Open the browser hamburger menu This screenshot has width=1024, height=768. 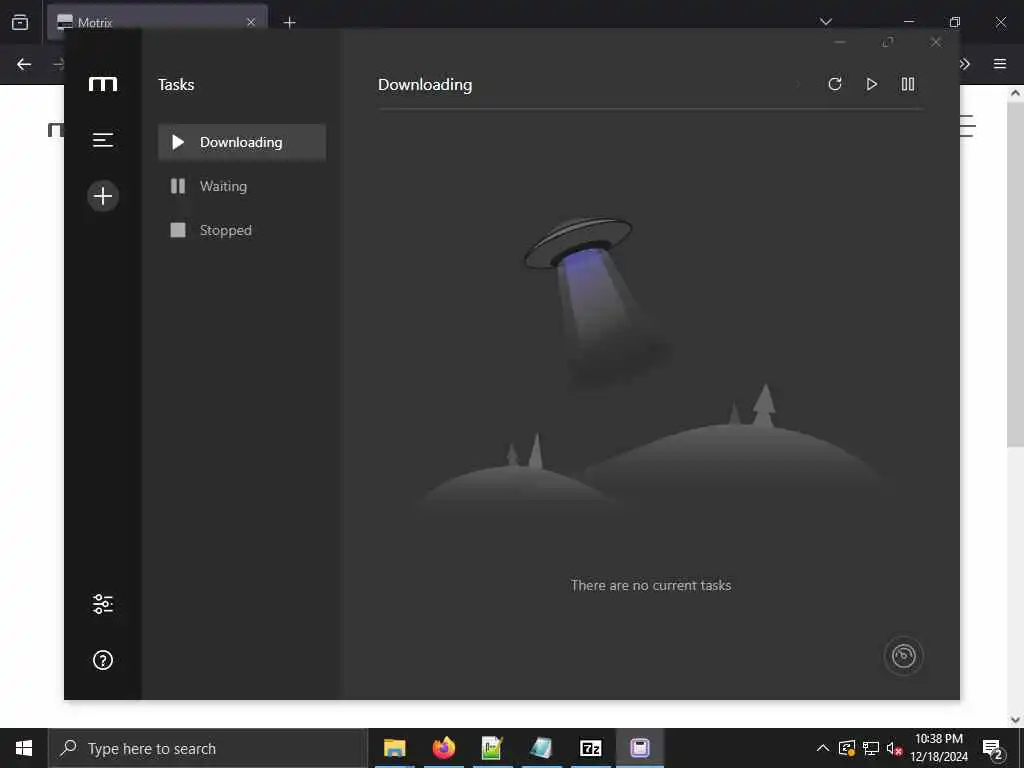(1000, 64)
